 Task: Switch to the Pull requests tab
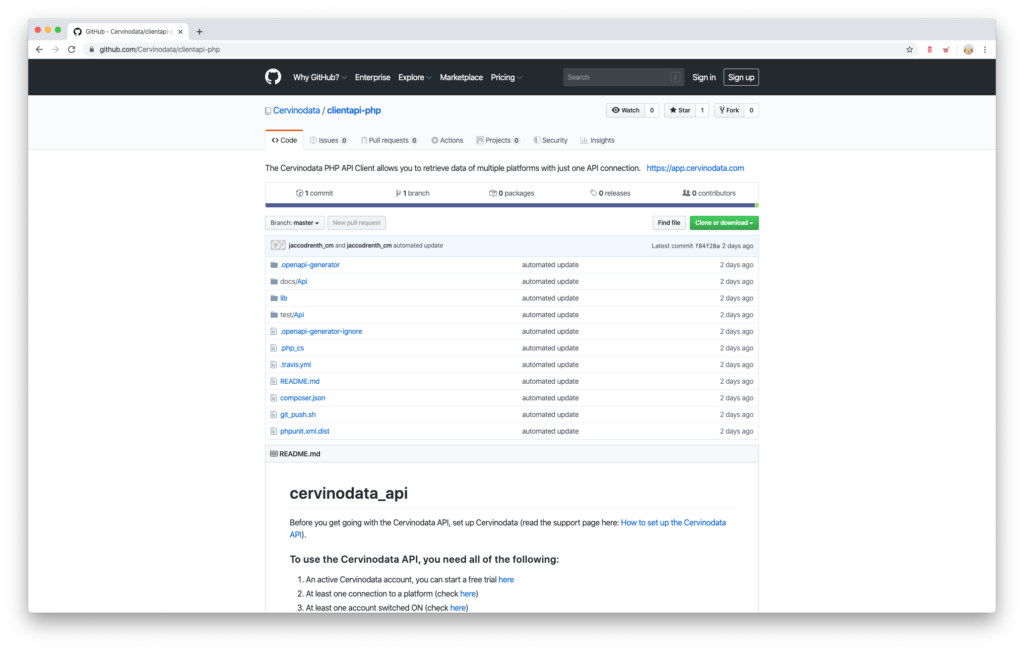[389, 140]
